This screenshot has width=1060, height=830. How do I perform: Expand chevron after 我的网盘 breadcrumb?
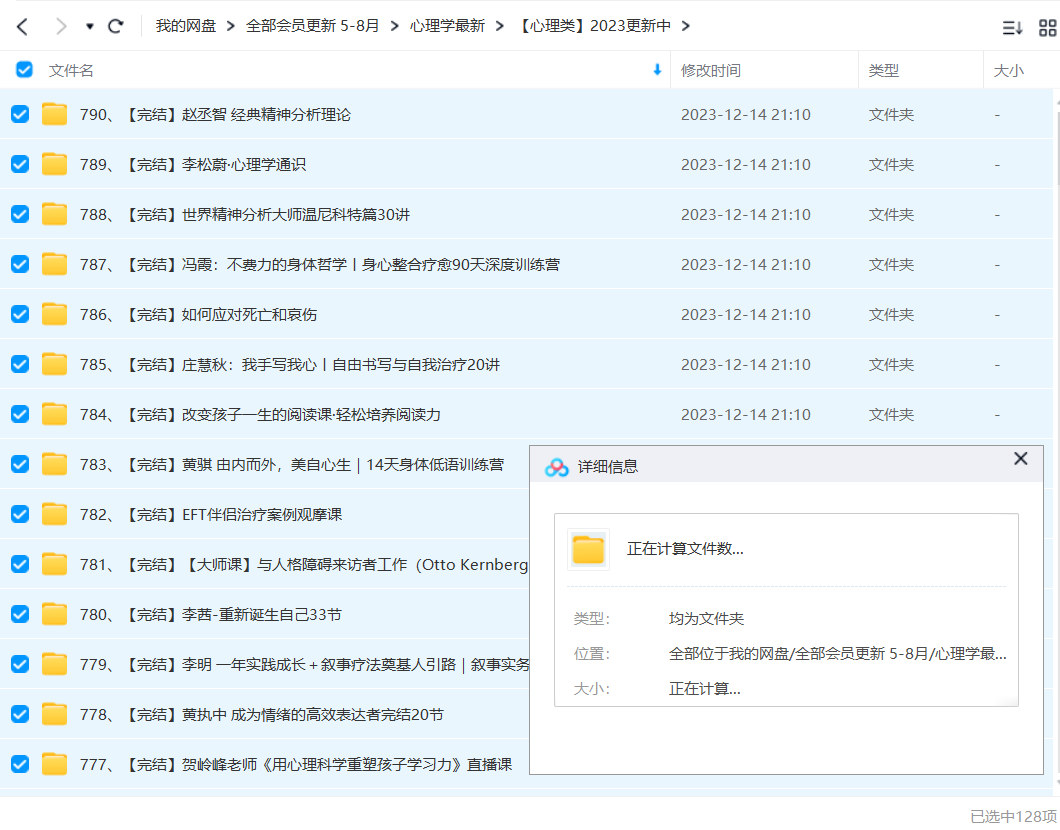[230, 26]
